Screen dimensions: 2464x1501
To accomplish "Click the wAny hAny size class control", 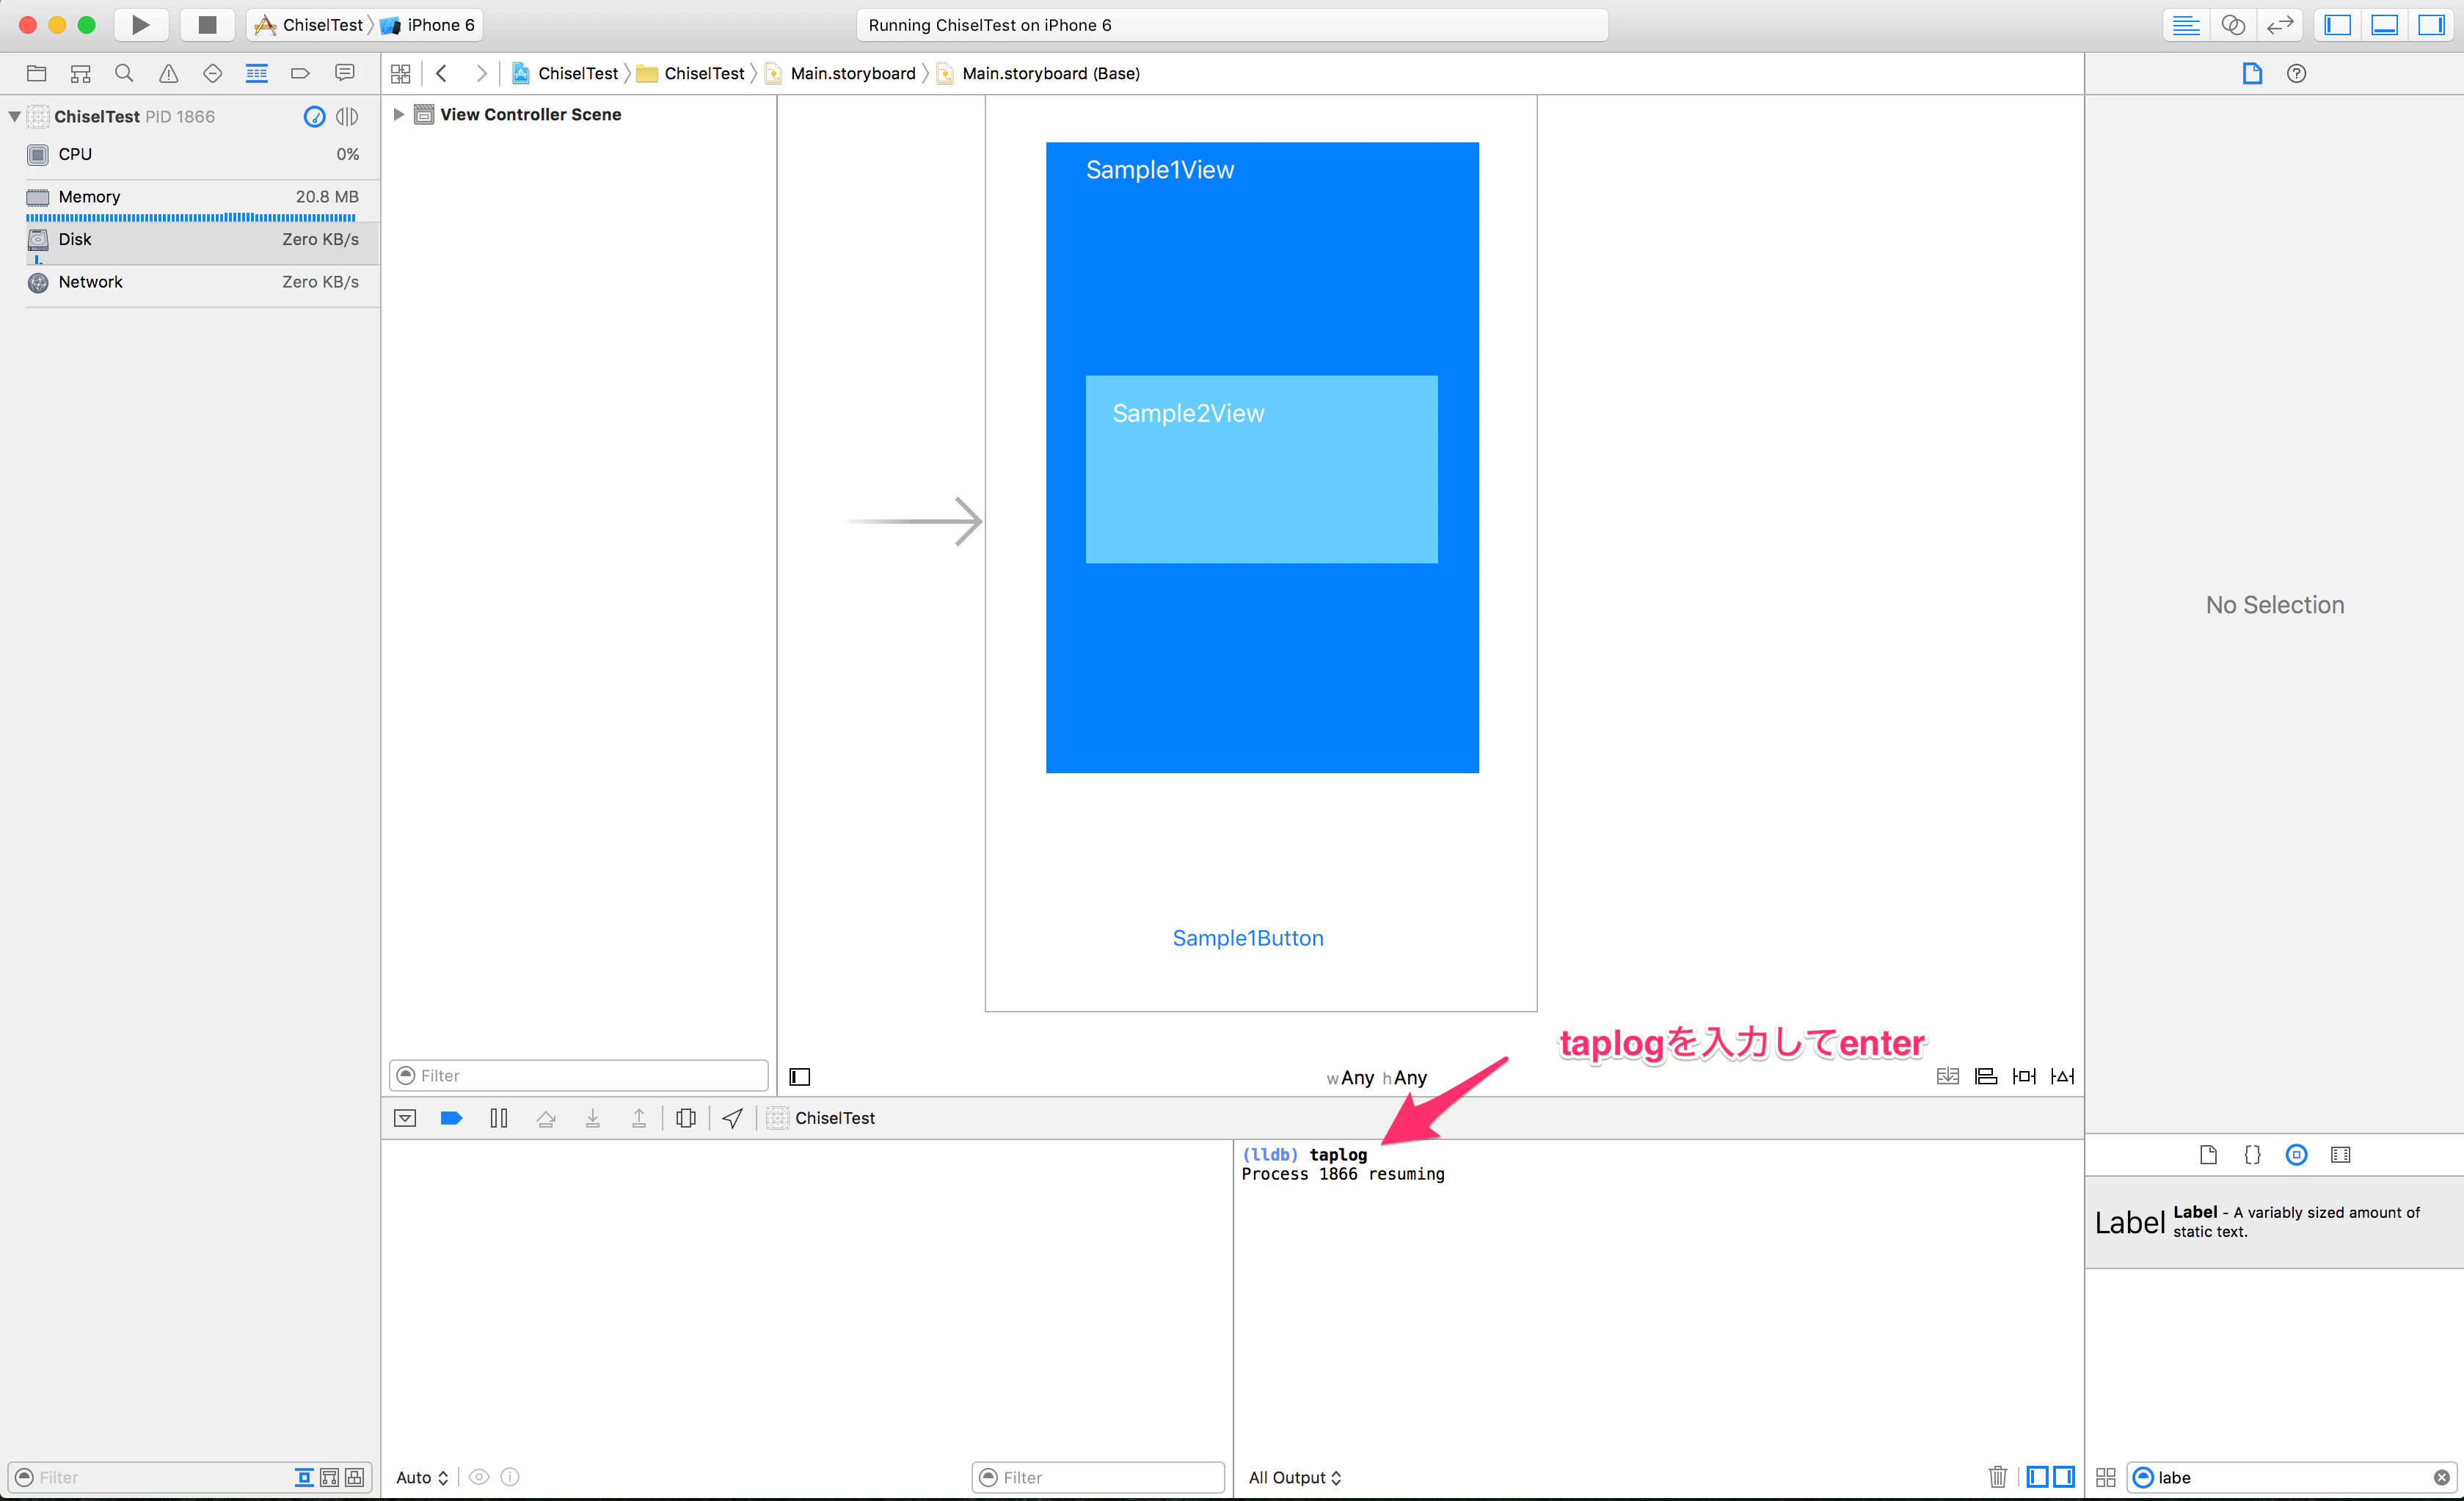I will 1377,1077.
